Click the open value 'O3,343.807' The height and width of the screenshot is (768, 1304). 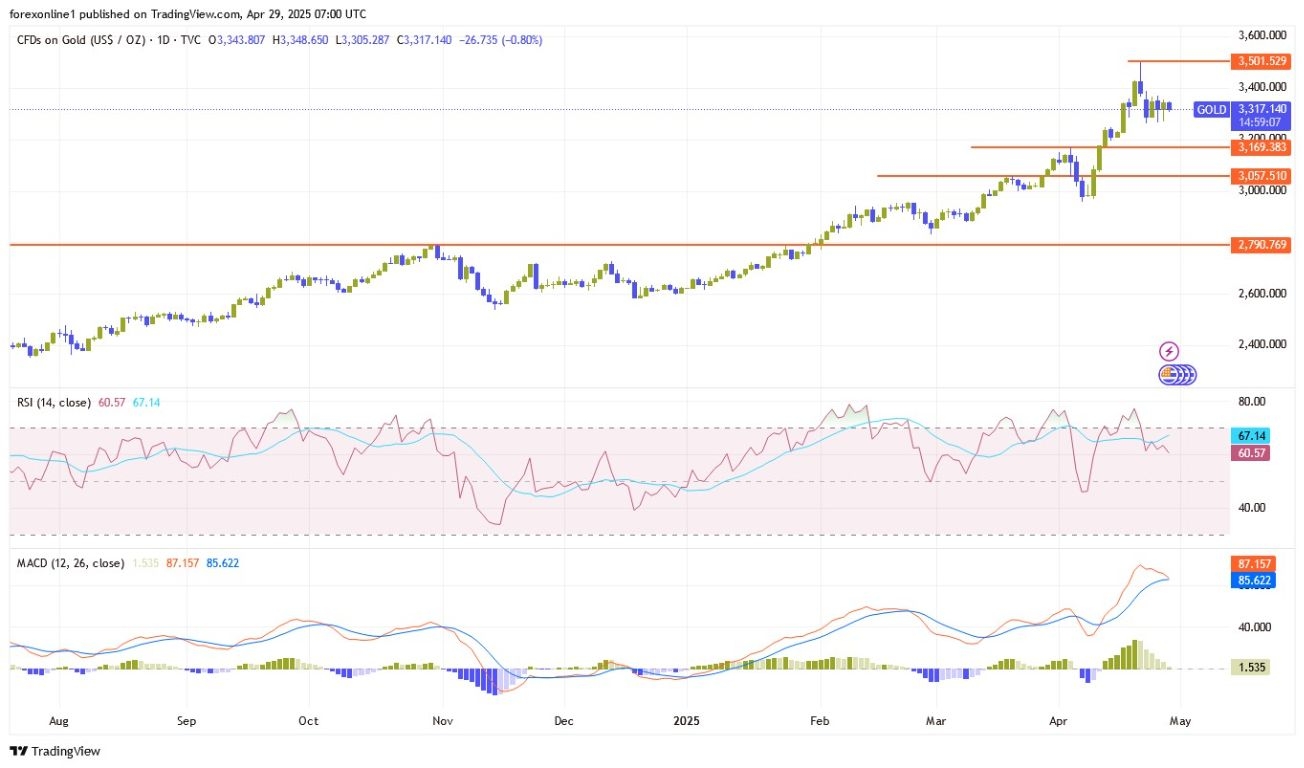point(239,40)
